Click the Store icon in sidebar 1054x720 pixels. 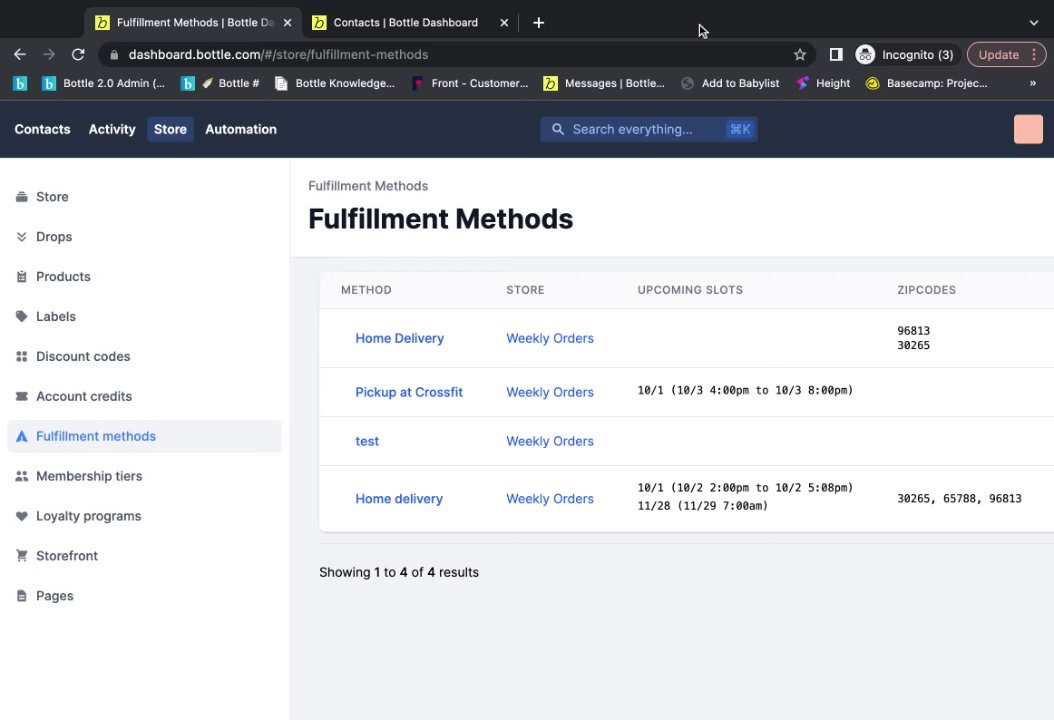22,197
